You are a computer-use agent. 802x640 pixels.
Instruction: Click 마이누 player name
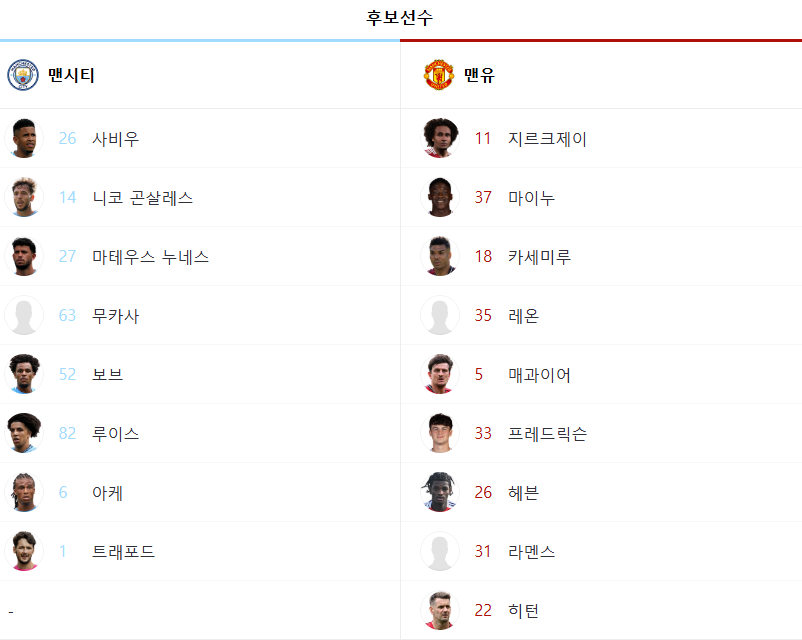coord(531,197)
